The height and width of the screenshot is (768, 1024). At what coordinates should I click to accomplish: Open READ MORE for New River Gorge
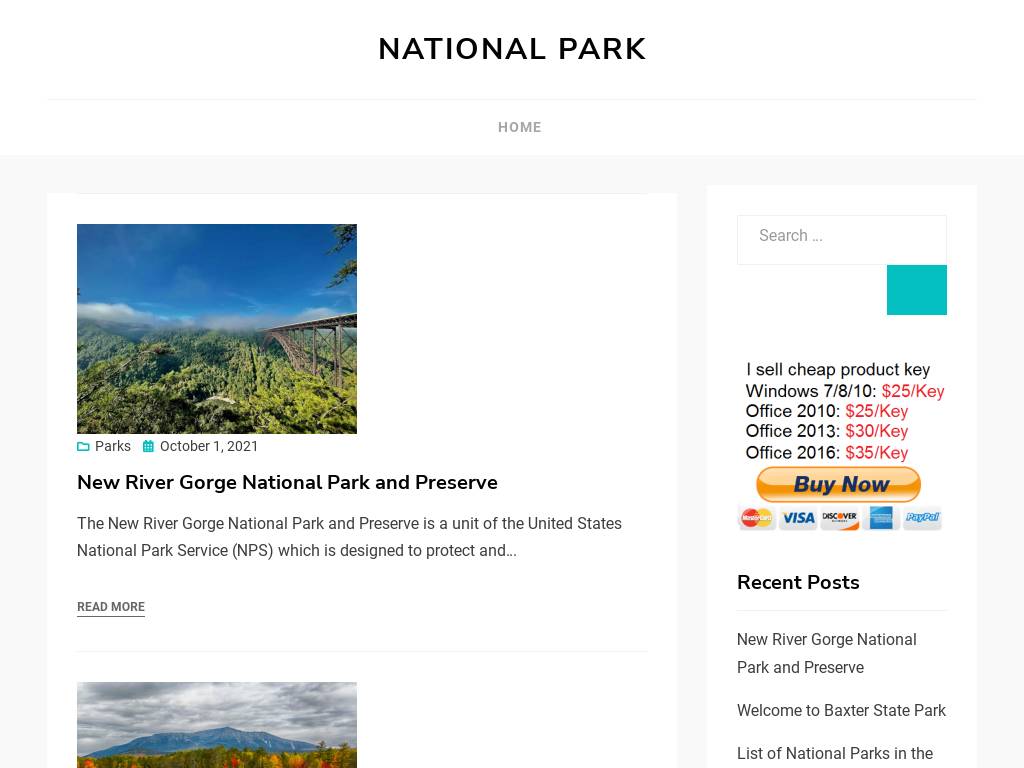click(111, 607)
